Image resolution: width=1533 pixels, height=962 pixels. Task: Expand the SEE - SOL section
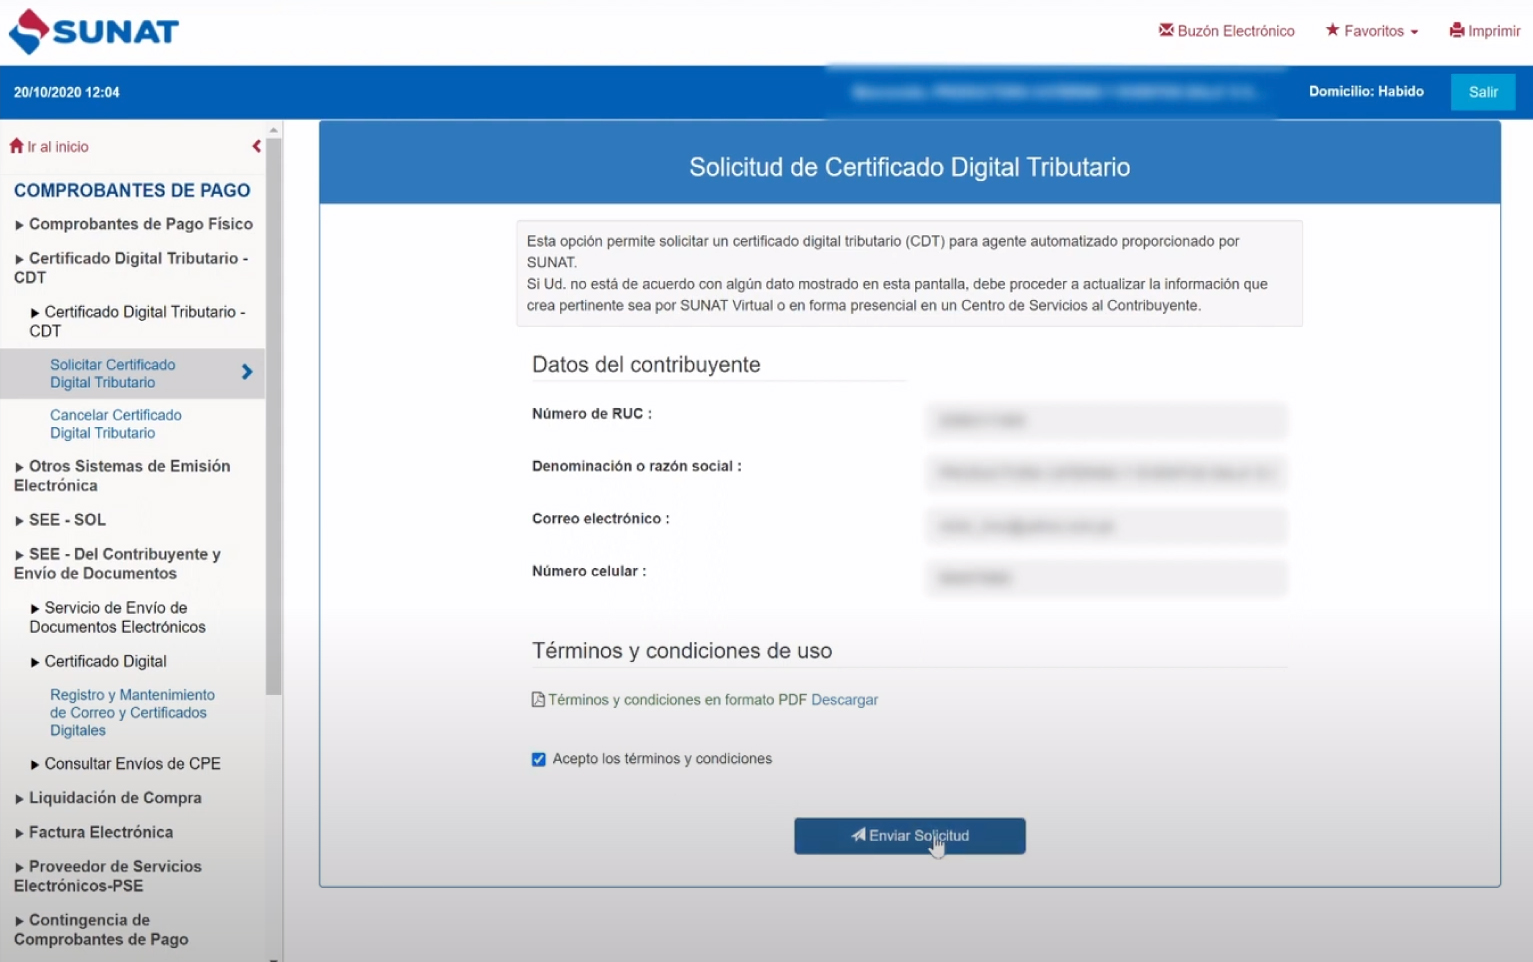tap(67, 520)
